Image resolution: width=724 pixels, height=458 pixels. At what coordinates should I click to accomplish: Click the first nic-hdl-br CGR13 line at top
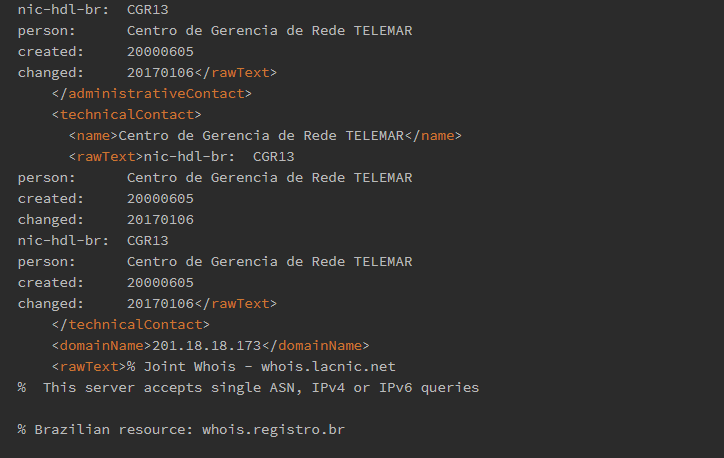[x=93, y=10]
